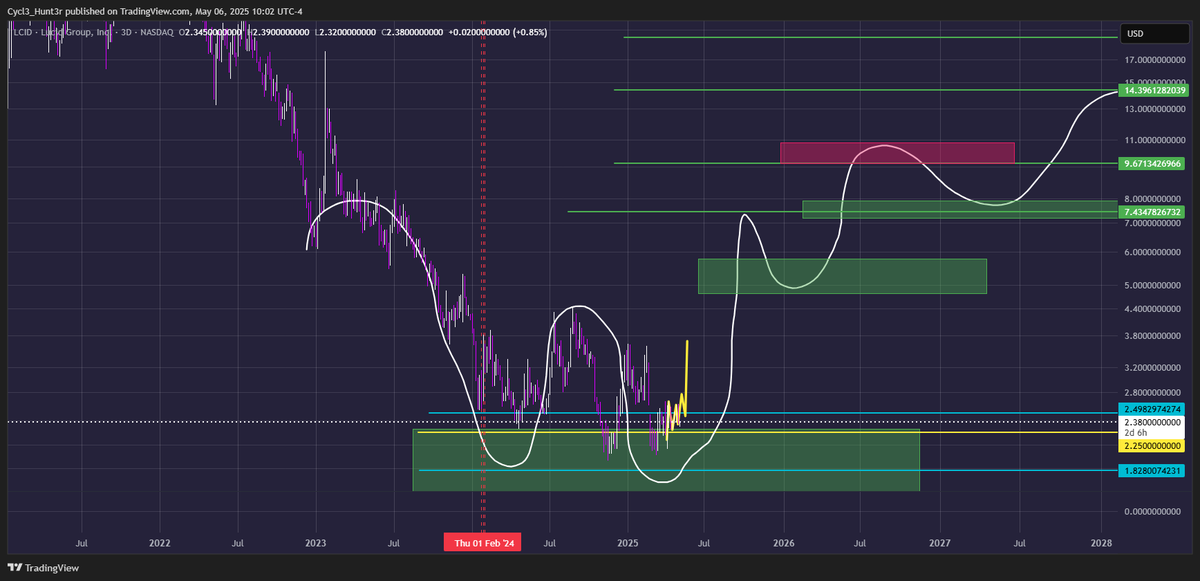The height and width of the screenshot is (581, 1200).
Task: Click the 2026 label on time axis
Action: (784, 543)
